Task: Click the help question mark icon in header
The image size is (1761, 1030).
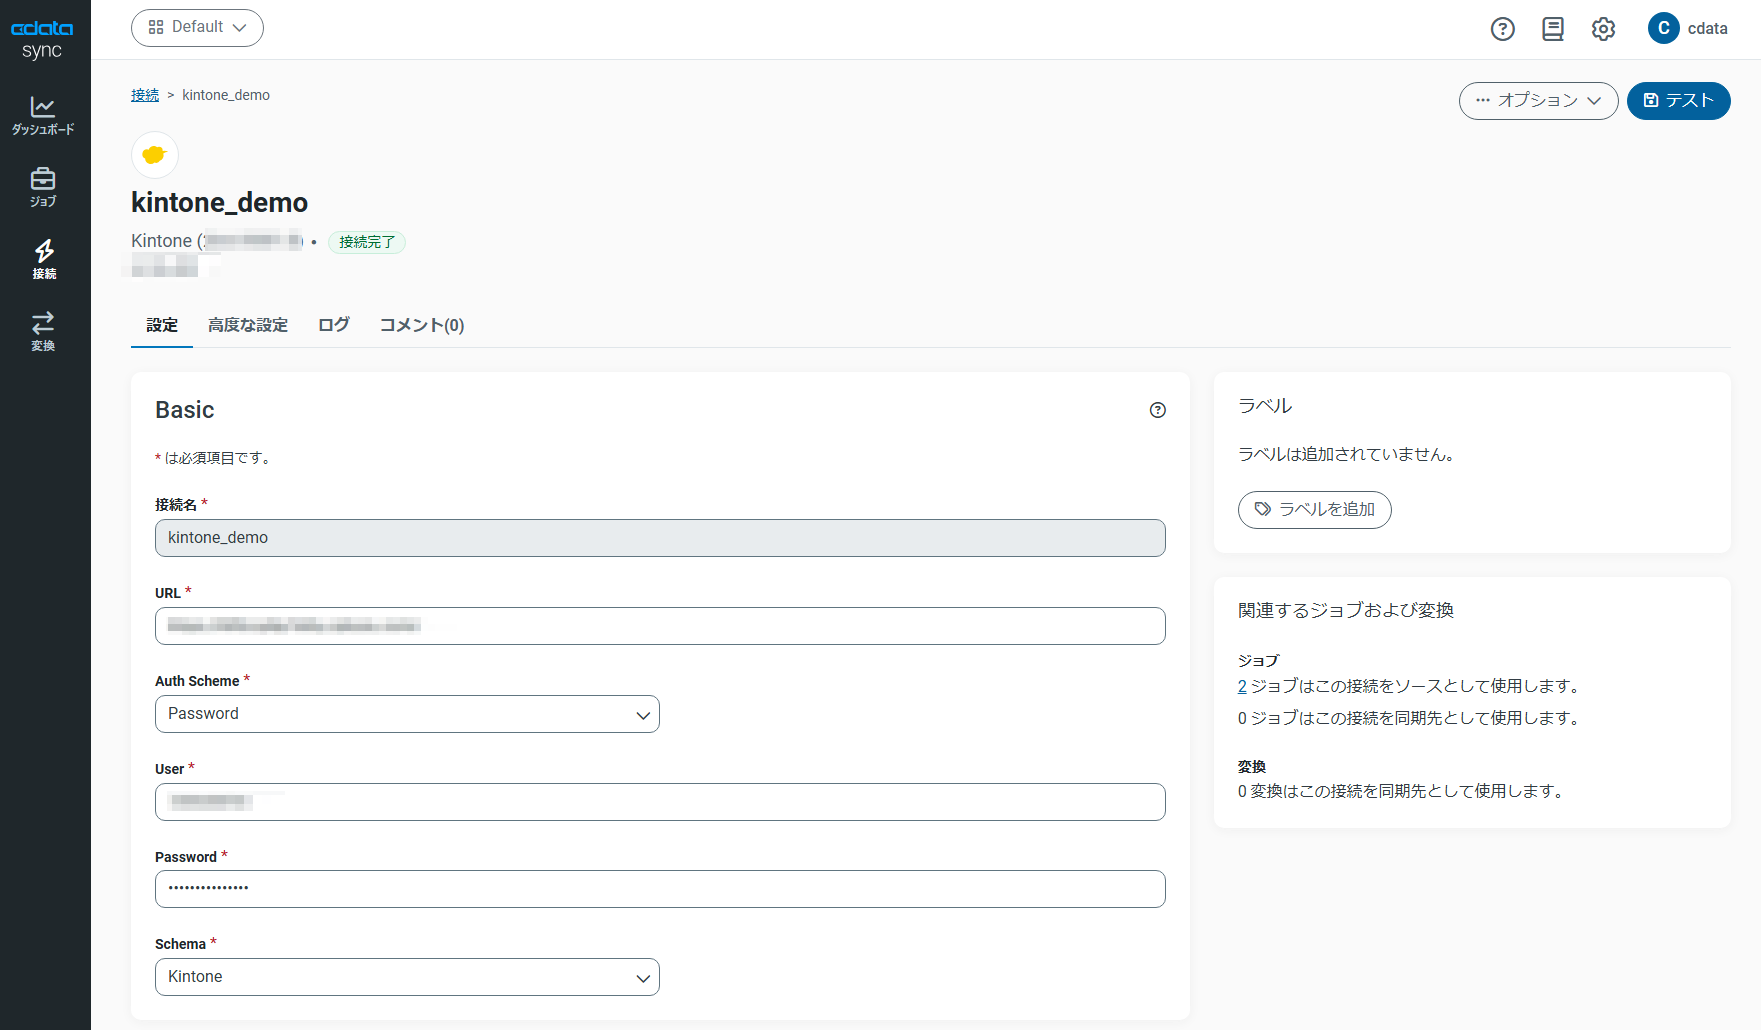Action: click(1502, 29)
